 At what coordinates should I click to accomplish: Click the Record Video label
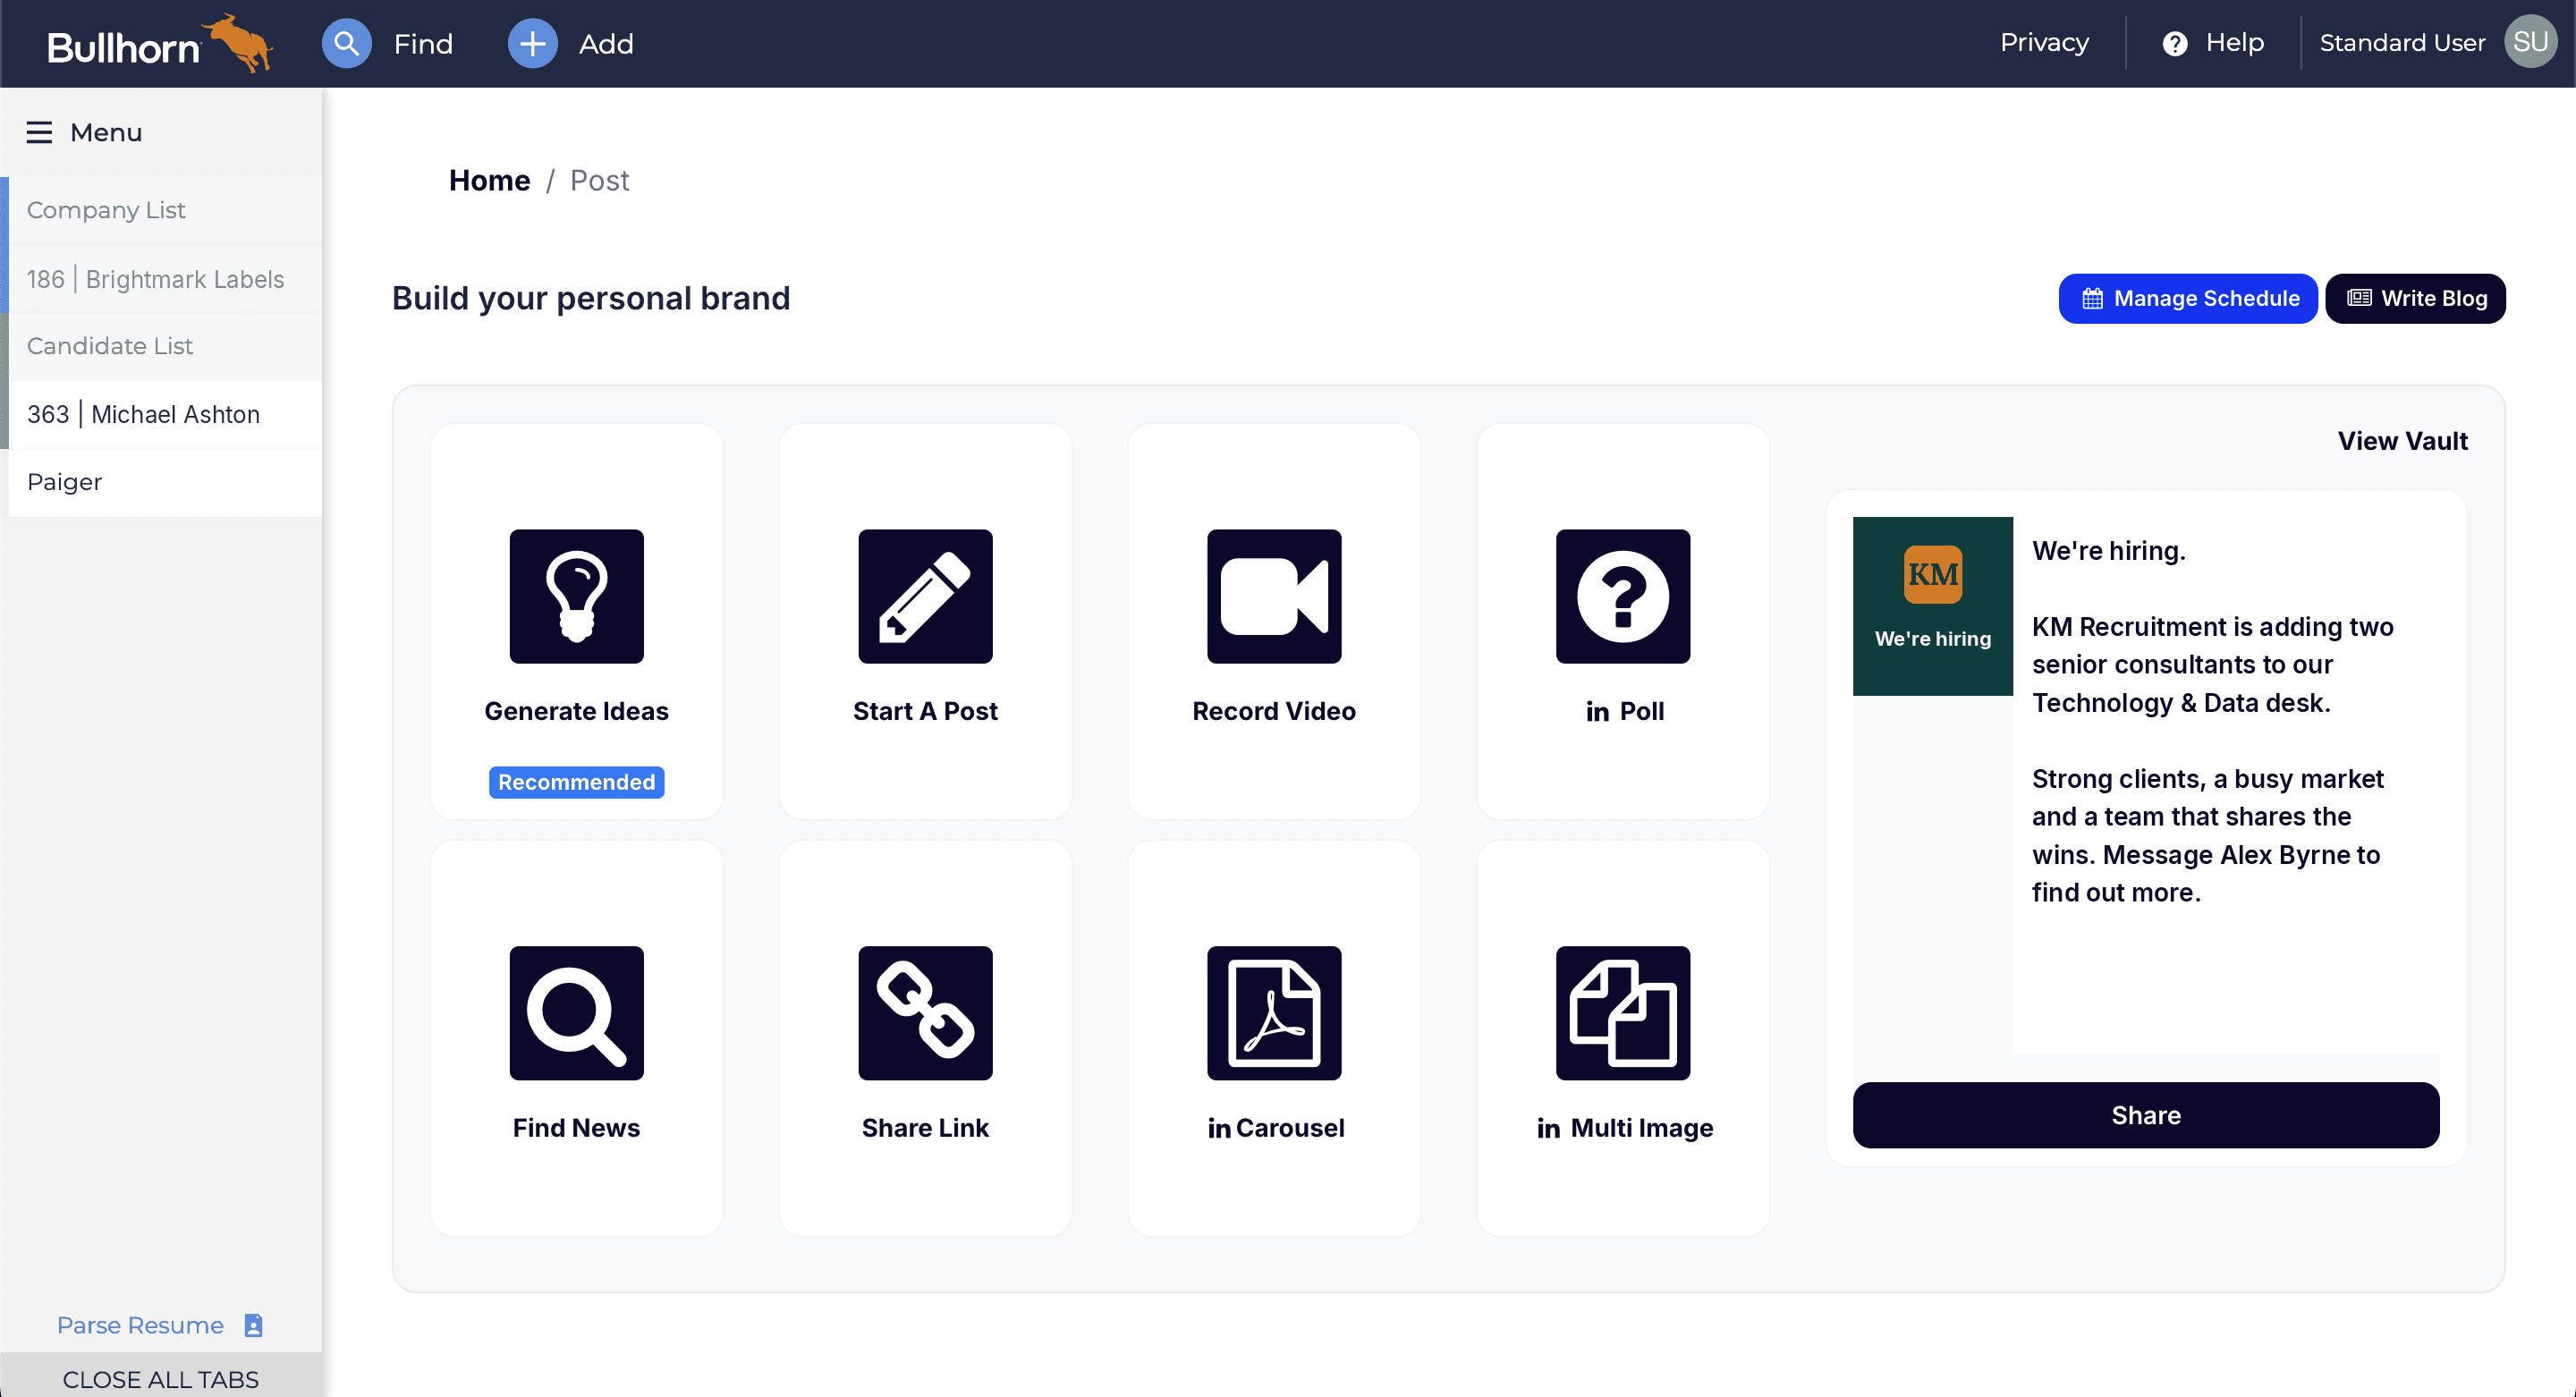(1274, 711)
